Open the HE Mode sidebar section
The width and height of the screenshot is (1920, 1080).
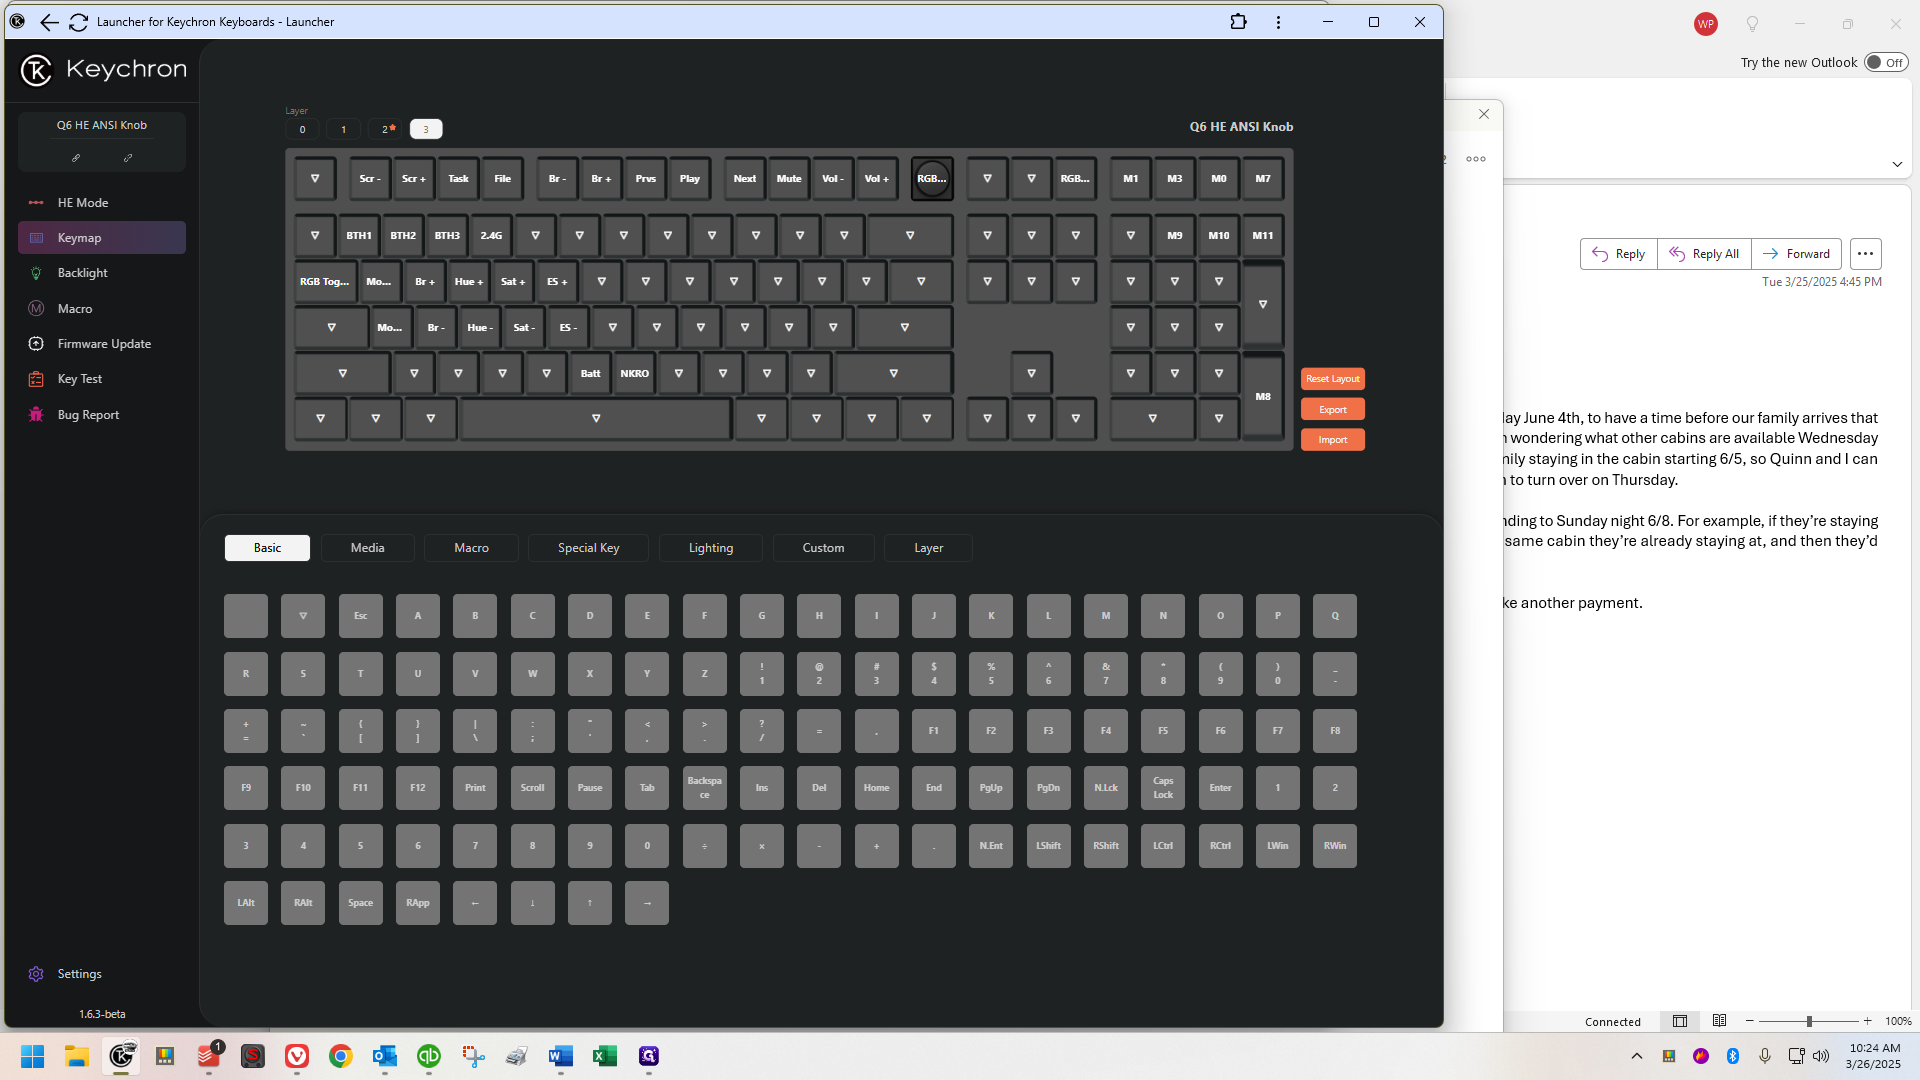(x=101, y=202)
